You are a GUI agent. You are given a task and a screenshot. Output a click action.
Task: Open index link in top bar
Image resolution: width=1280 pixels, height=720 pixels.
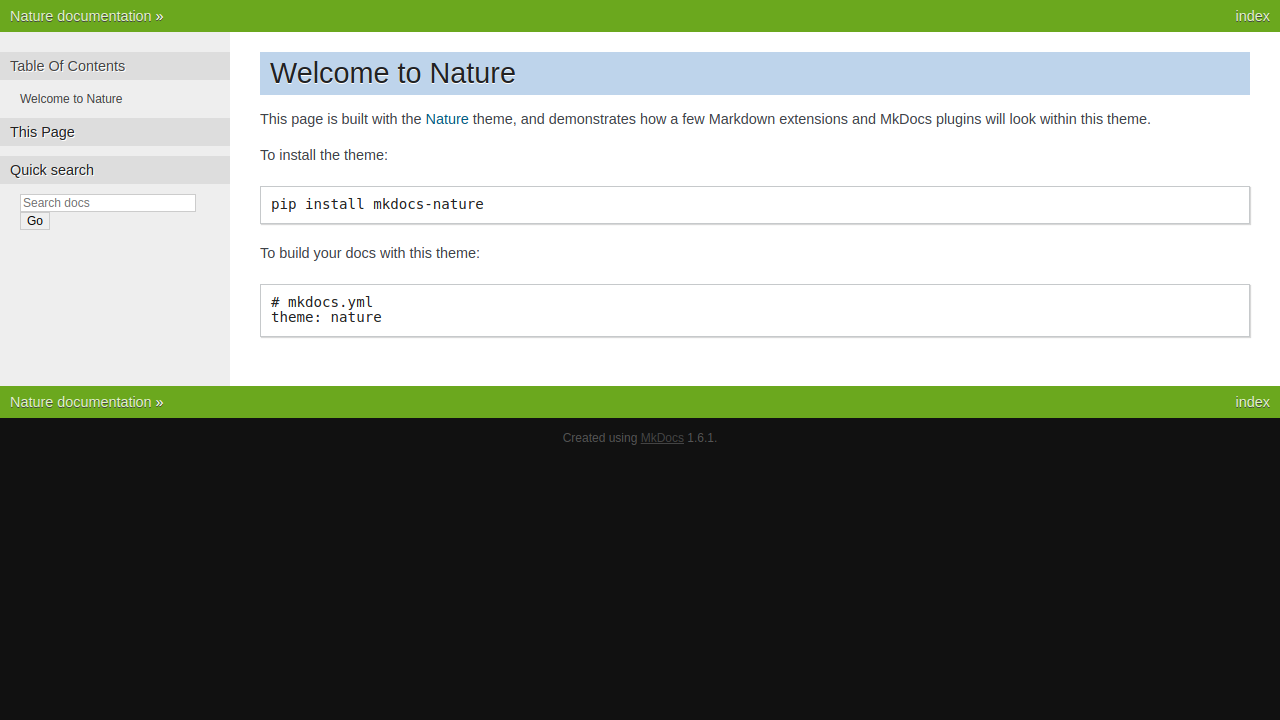tap(1252, 16)
